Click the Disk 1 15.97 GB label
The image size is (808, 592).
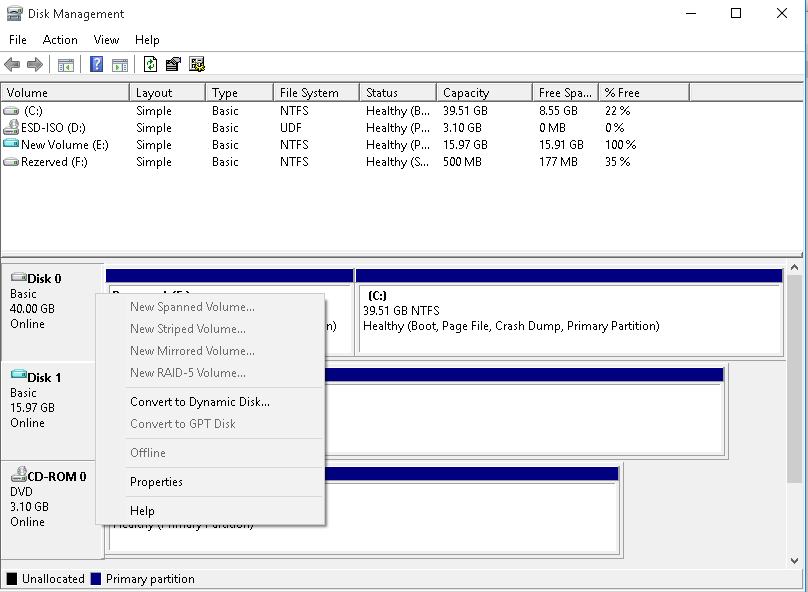[x=32, y=408]
